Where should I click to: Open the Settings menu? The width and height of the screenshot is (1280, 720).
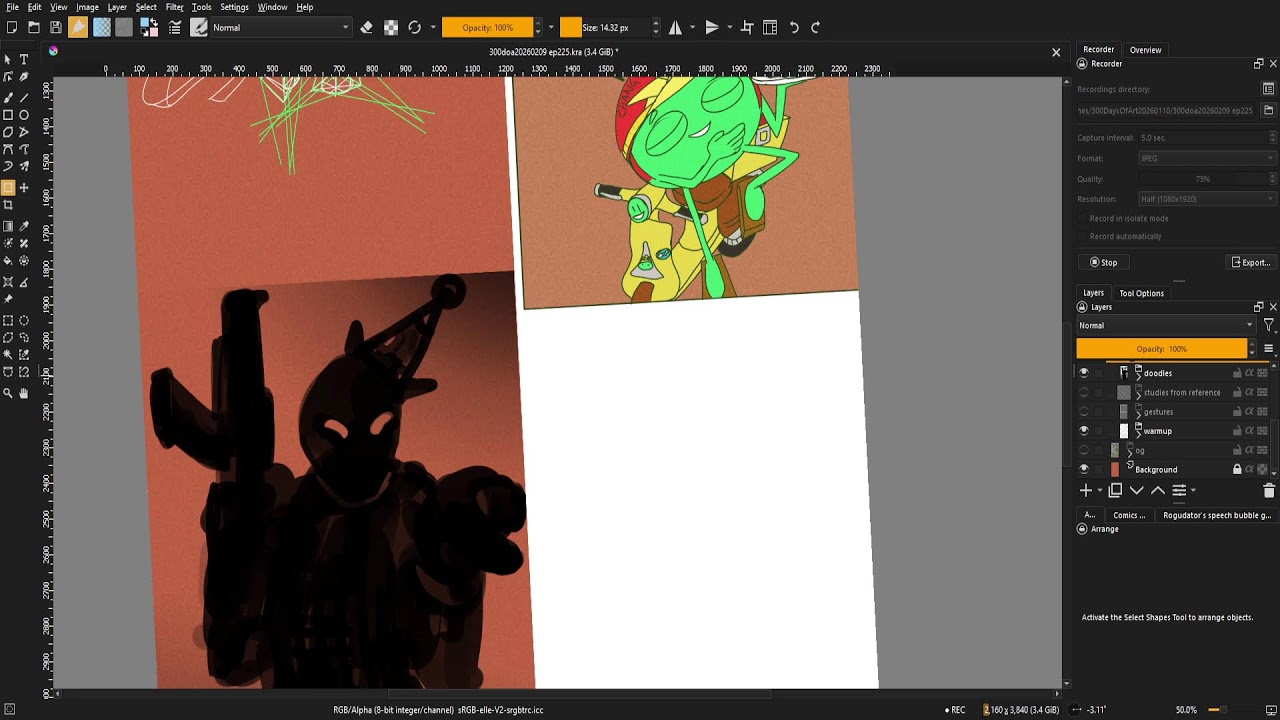tap(234, 7)
